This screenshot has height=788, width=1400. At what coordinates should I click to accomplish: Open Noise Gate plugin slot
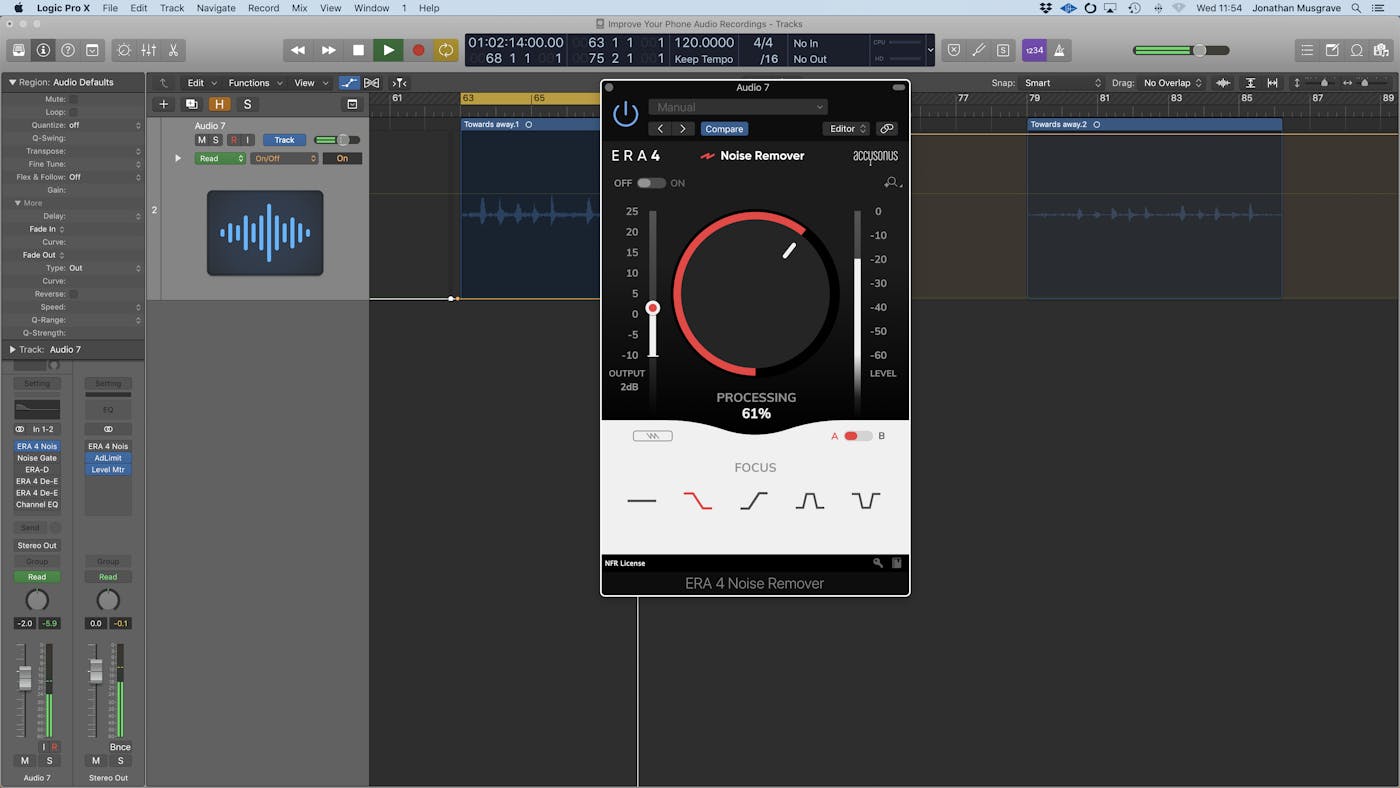point(37,458)
